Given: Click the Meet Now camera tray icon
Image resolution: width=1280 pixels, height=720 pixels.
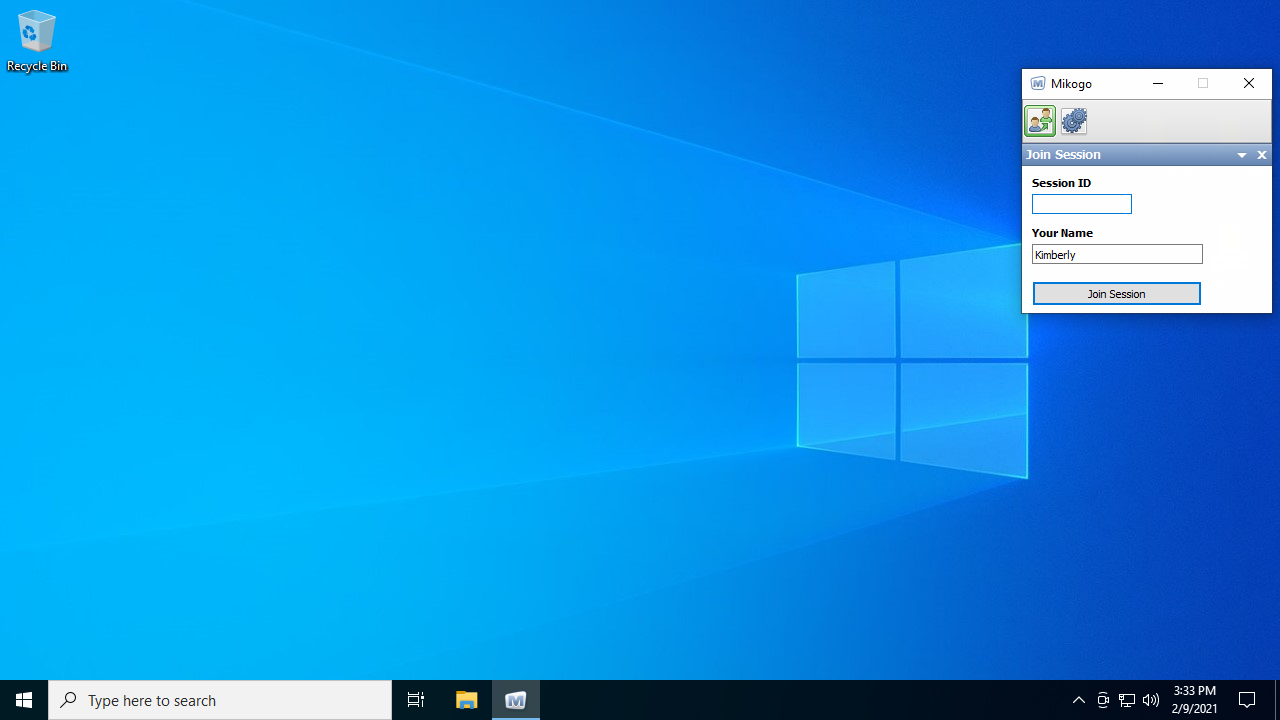Looking at the screenshot, I should tap(1103, 700).
